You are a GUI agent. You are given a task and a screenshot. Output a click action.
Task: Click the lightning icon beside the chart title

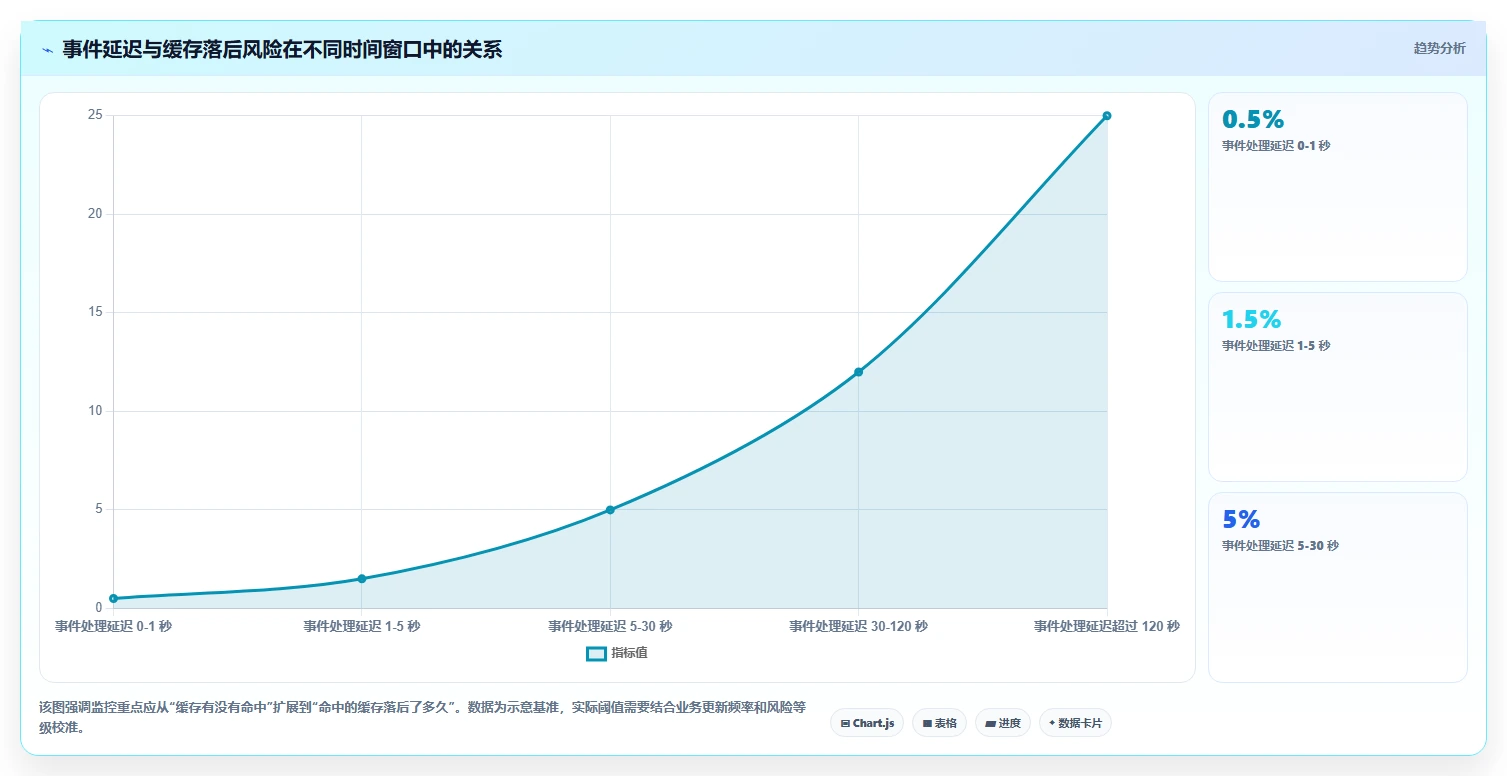[47, 50]
